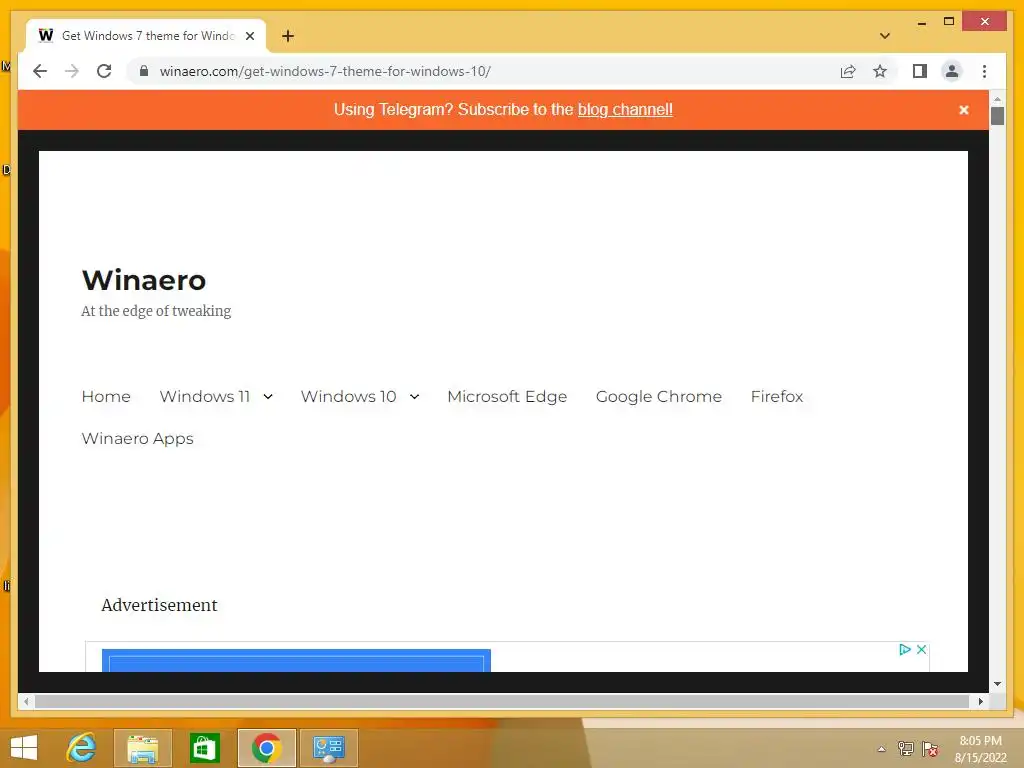The image size is (1024, 768).
Task: Click the scroll down arrow
Action: [x=997, y=684]
